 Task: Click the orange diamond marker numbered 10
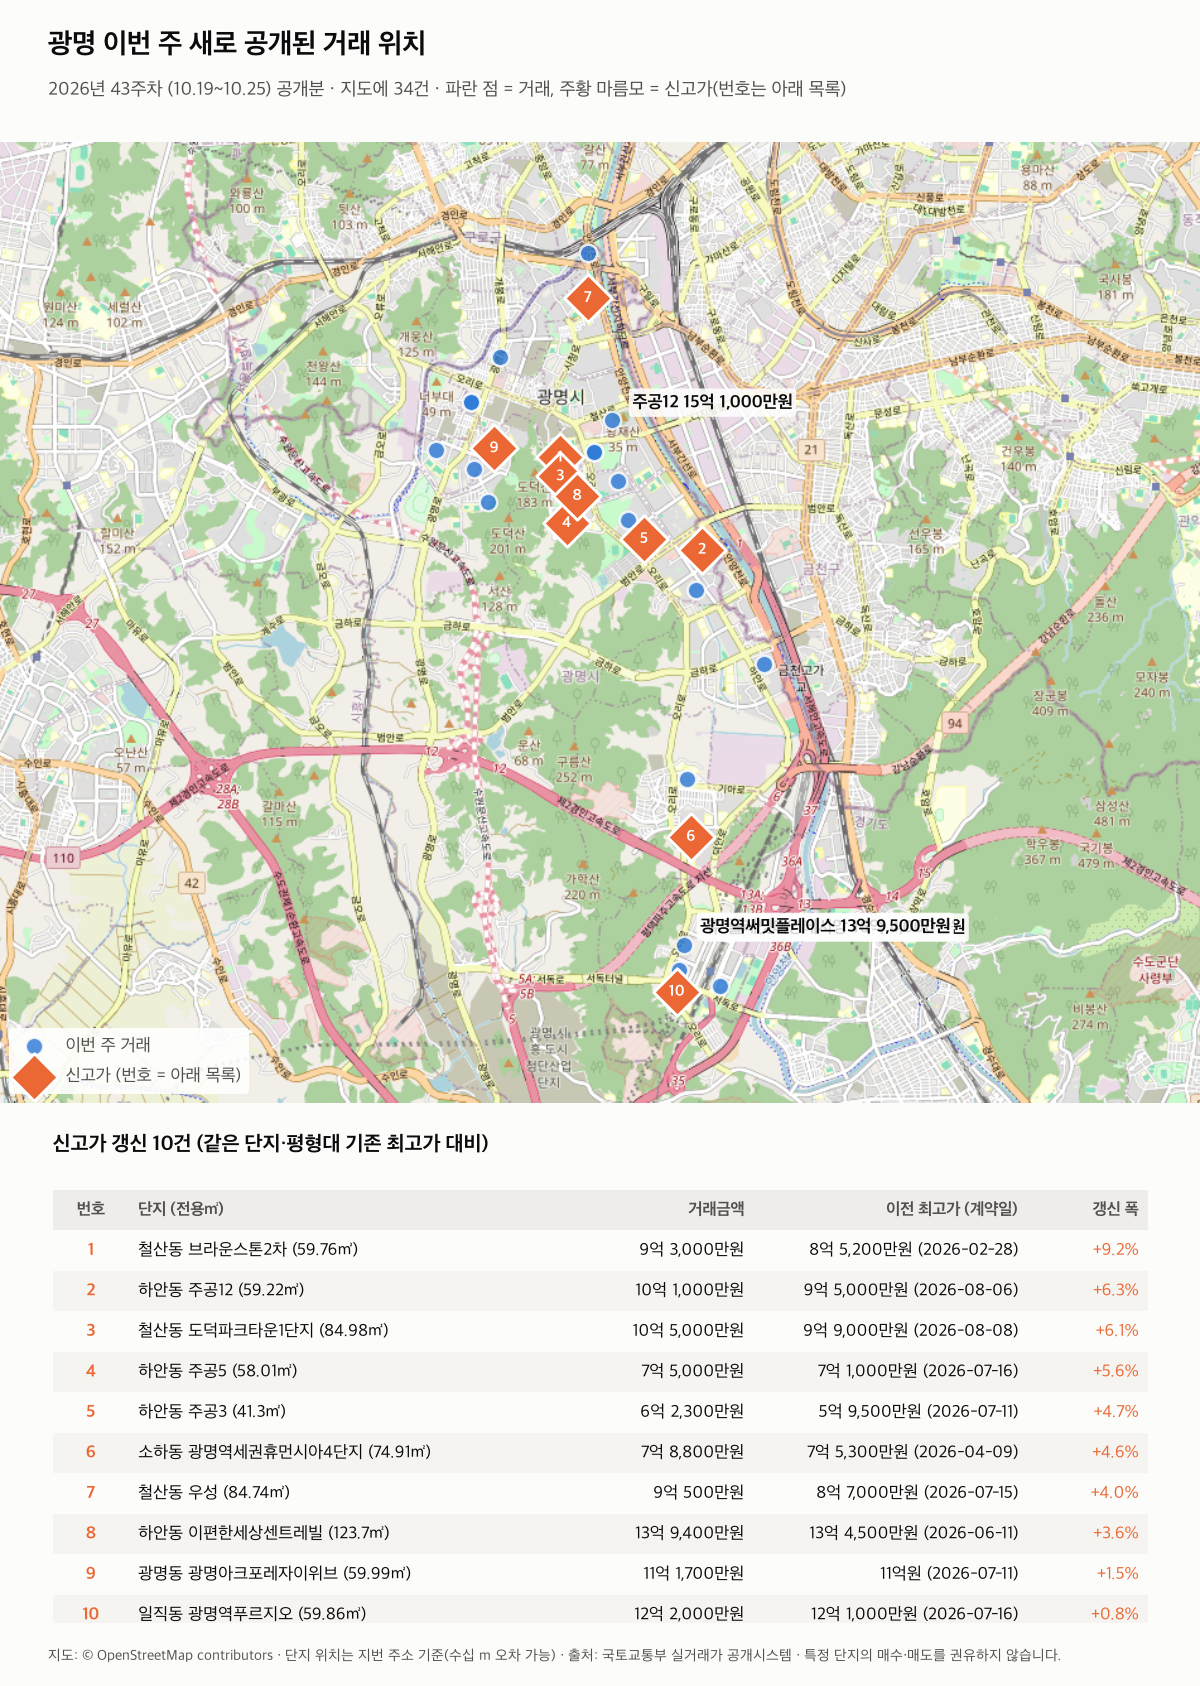[677, 991]
